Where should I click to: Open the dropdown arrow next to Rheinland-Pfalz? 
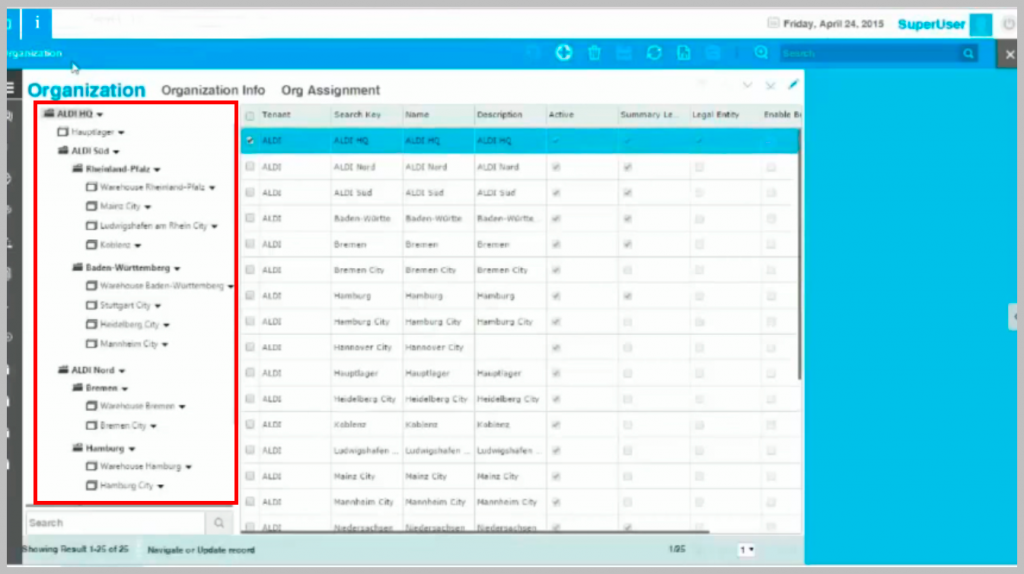coord(157,170)
